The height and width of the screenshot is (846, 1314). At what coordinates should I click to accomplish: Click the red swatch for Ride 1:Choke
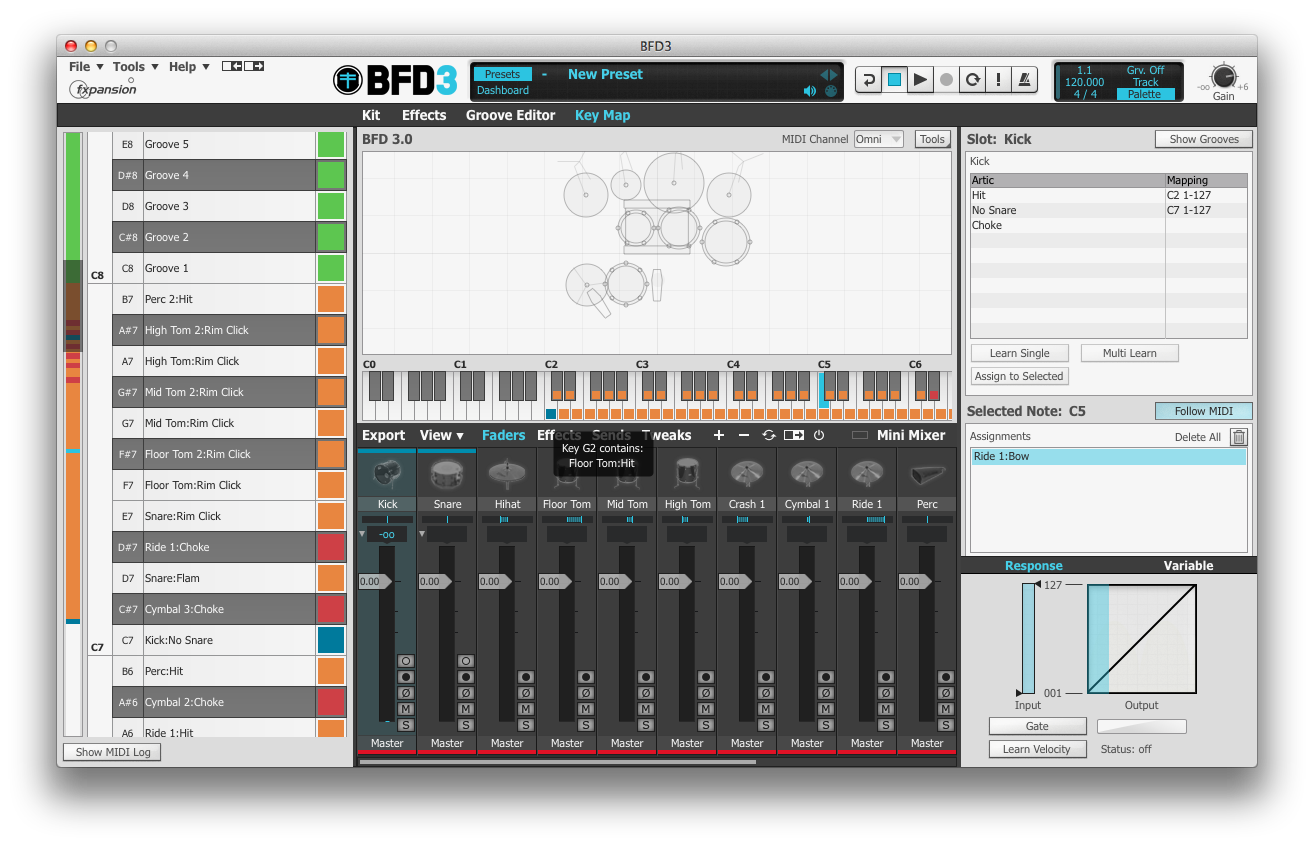(331, 547)
